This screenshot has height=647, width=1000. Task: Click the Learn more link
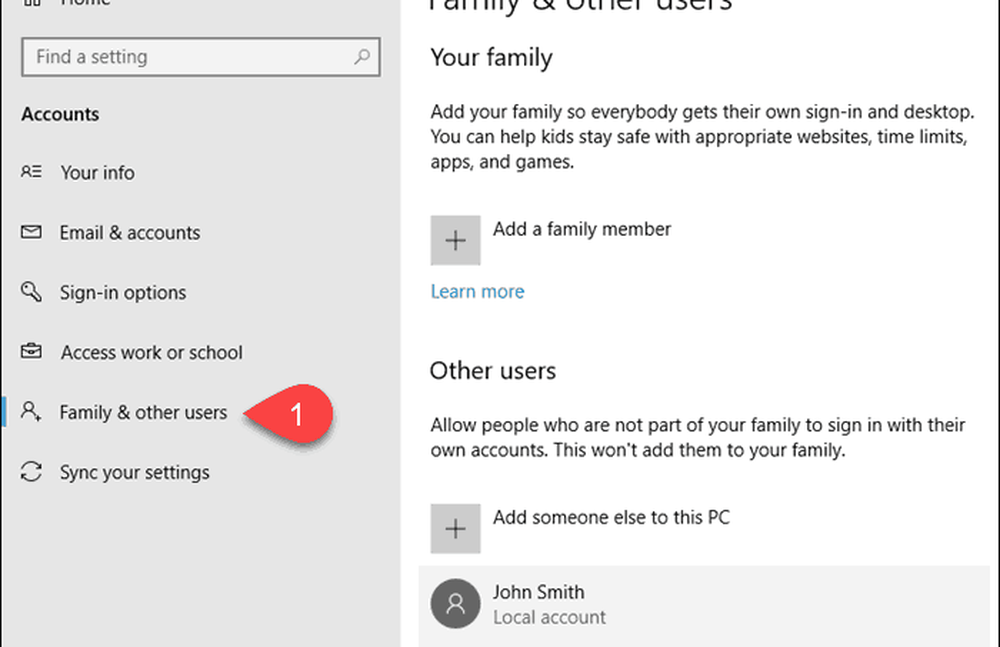pyautogui.click(x=477, y=292)
